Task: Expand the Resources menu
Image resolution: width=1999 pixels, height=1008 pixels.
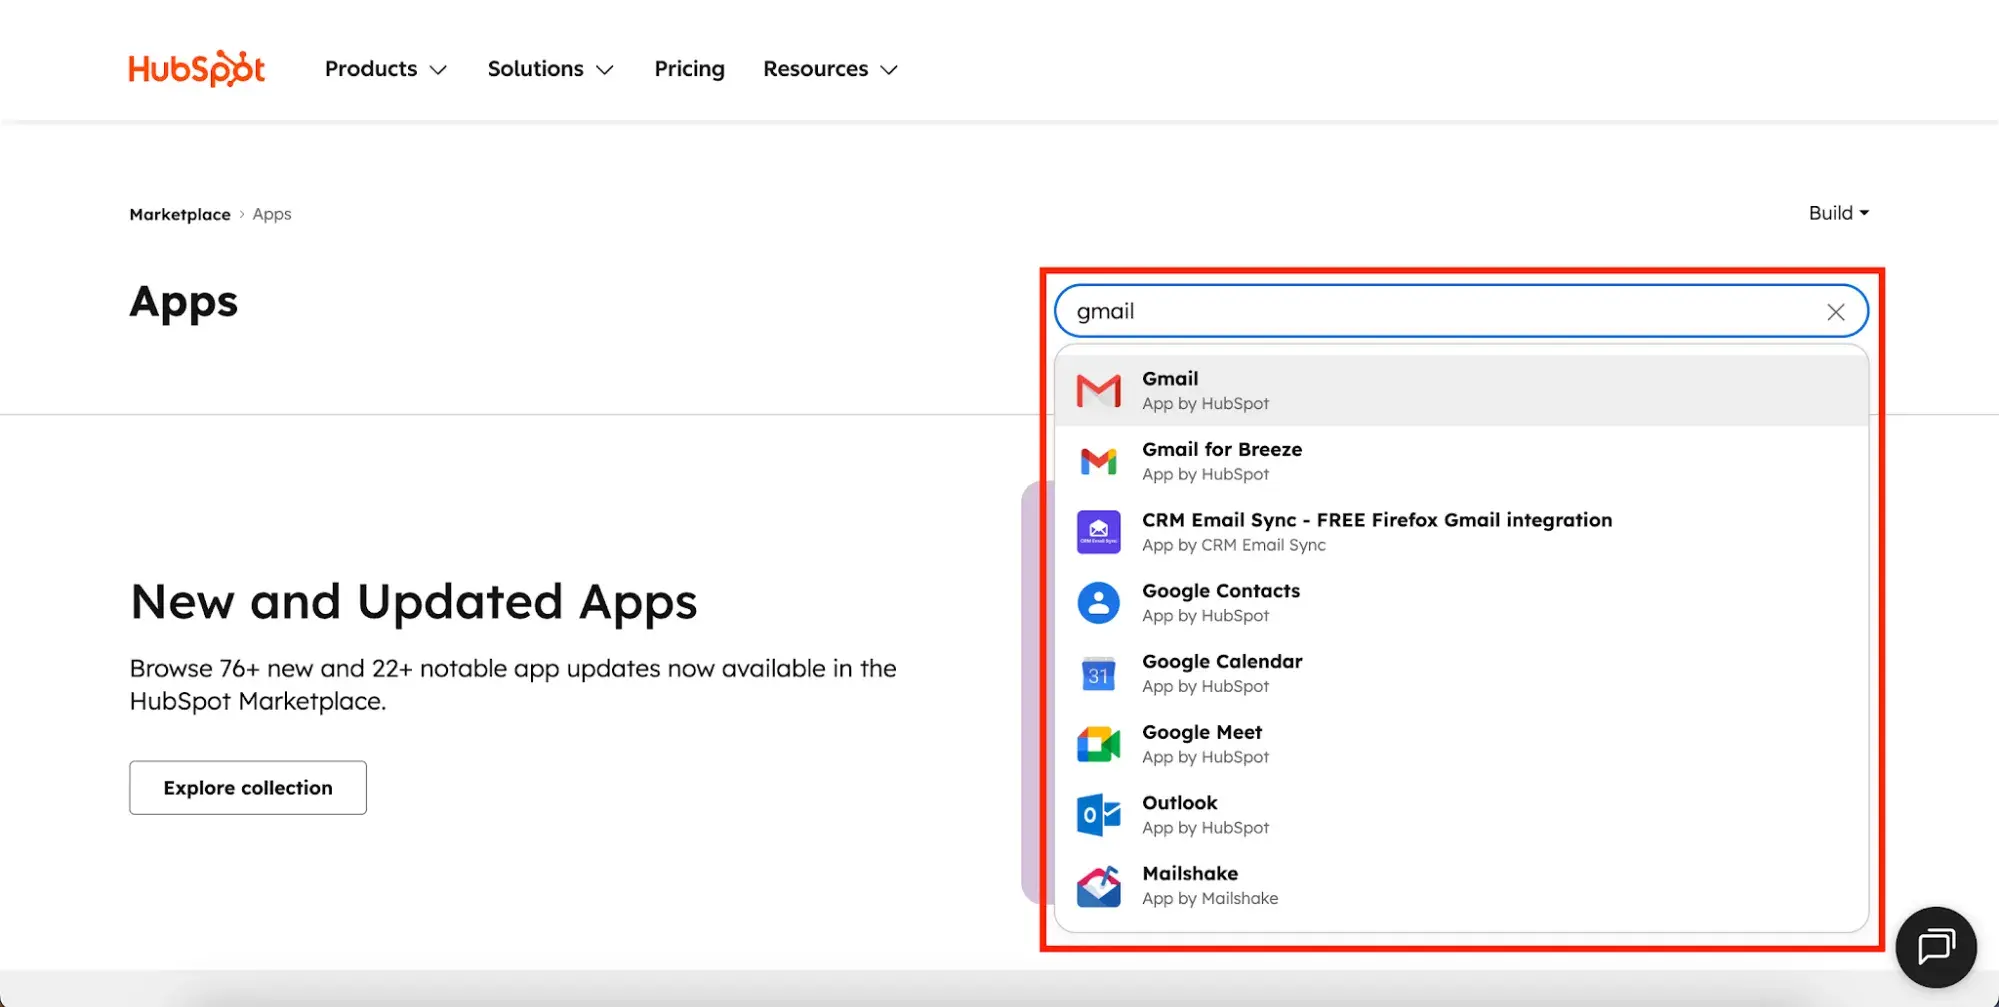Action: [x=830, y=69]
